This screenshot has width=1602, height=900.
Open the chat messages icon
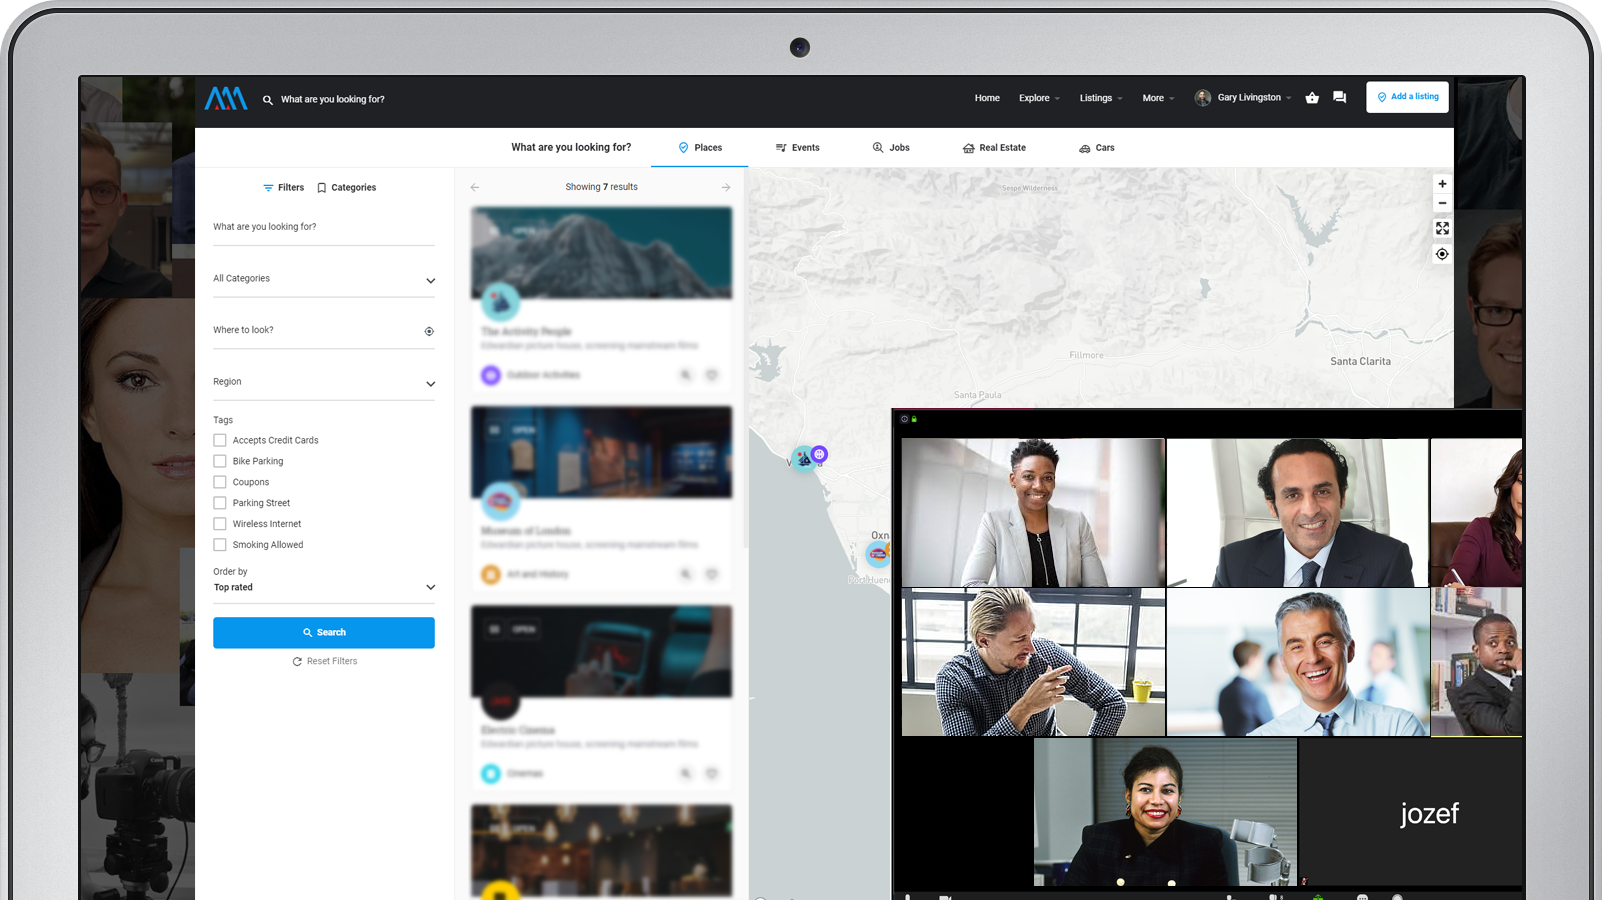pos(1339,98)
